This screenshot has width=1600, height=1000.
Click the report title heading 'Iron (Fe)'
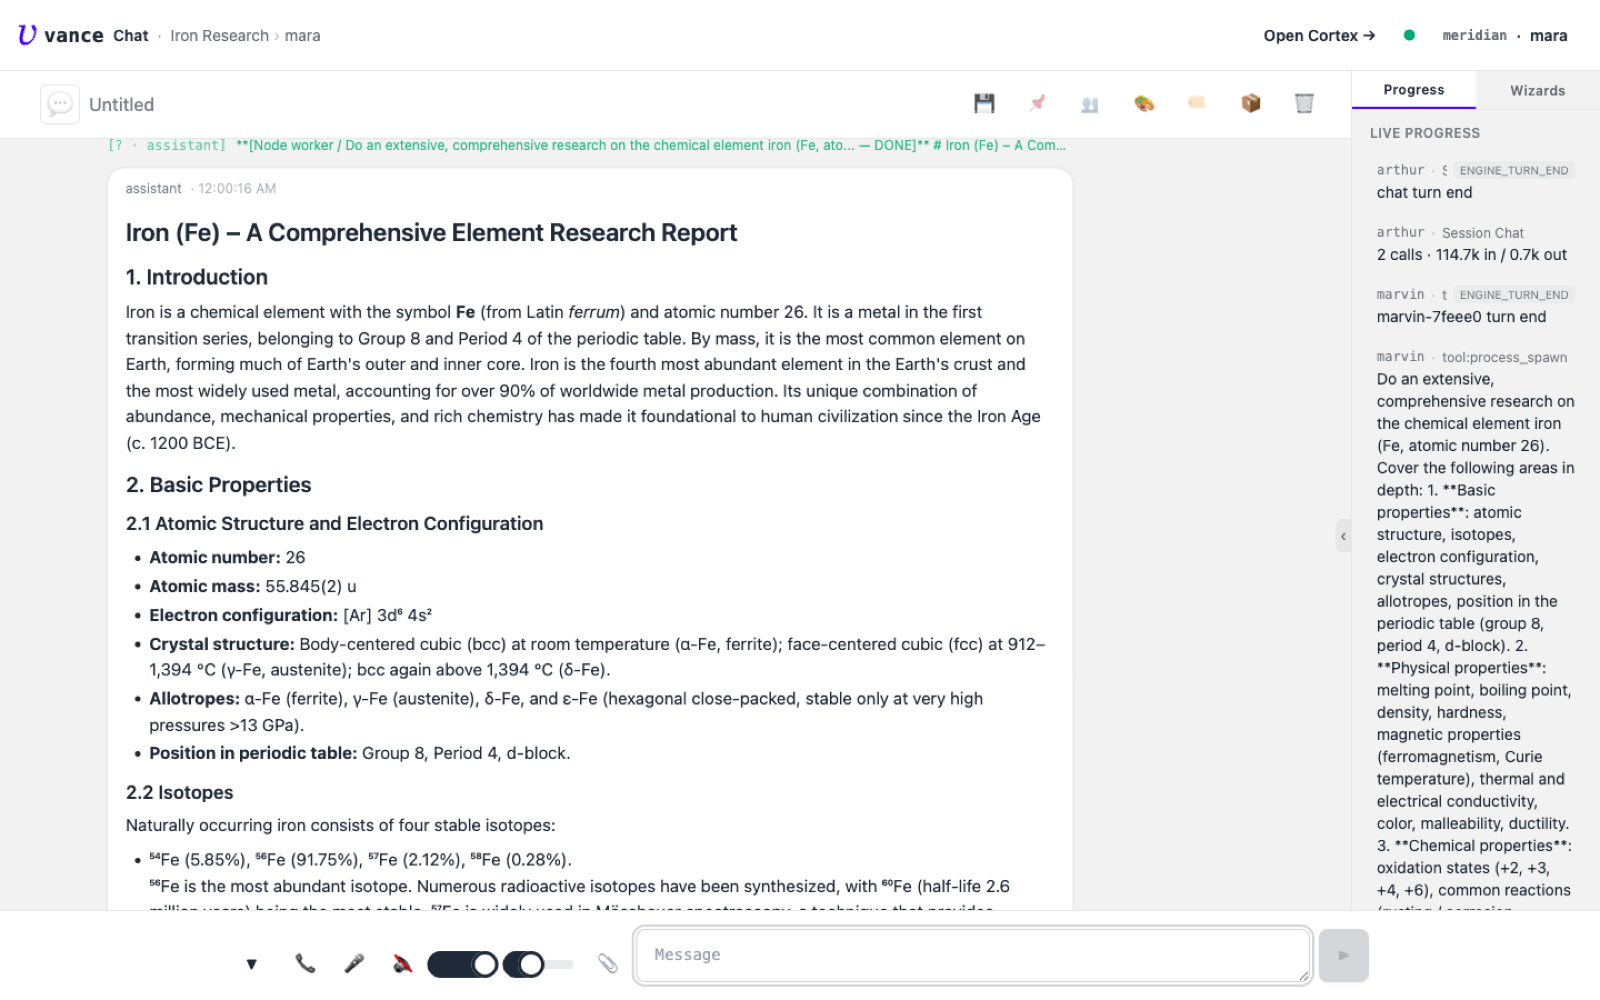click(x=431, y=232)
